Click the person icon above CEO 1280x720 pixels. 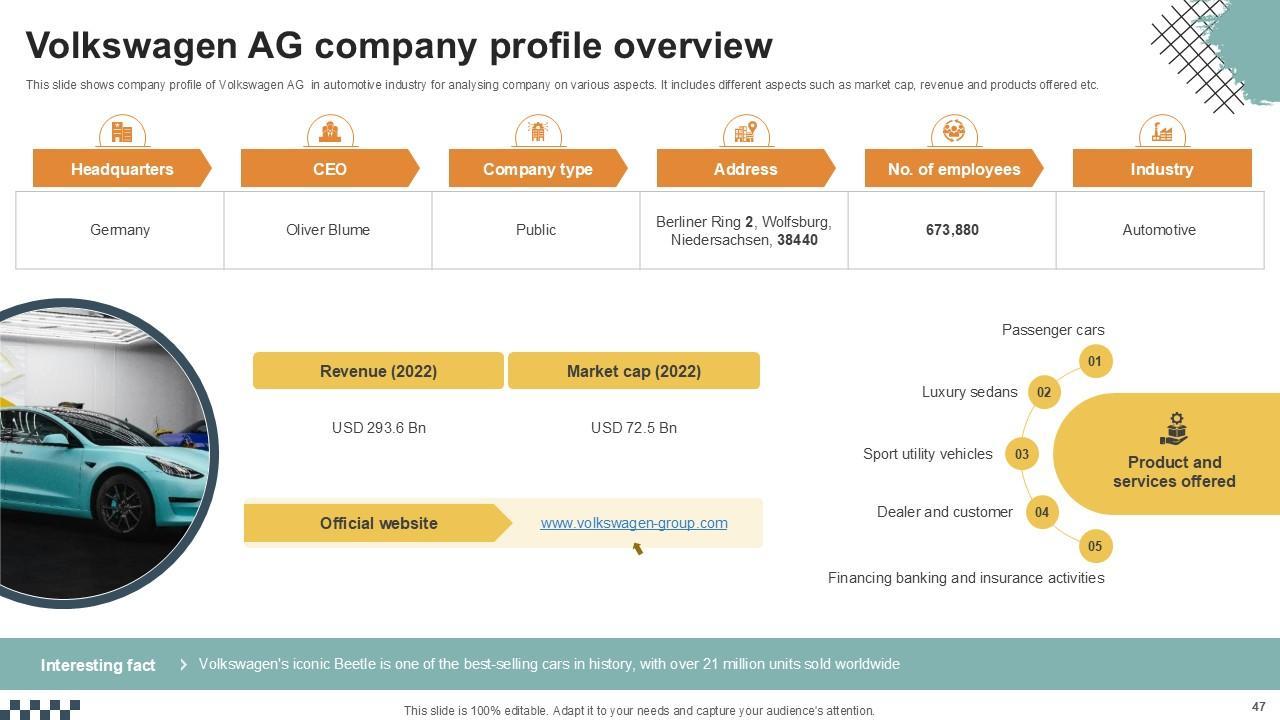[x=330, y=131]
